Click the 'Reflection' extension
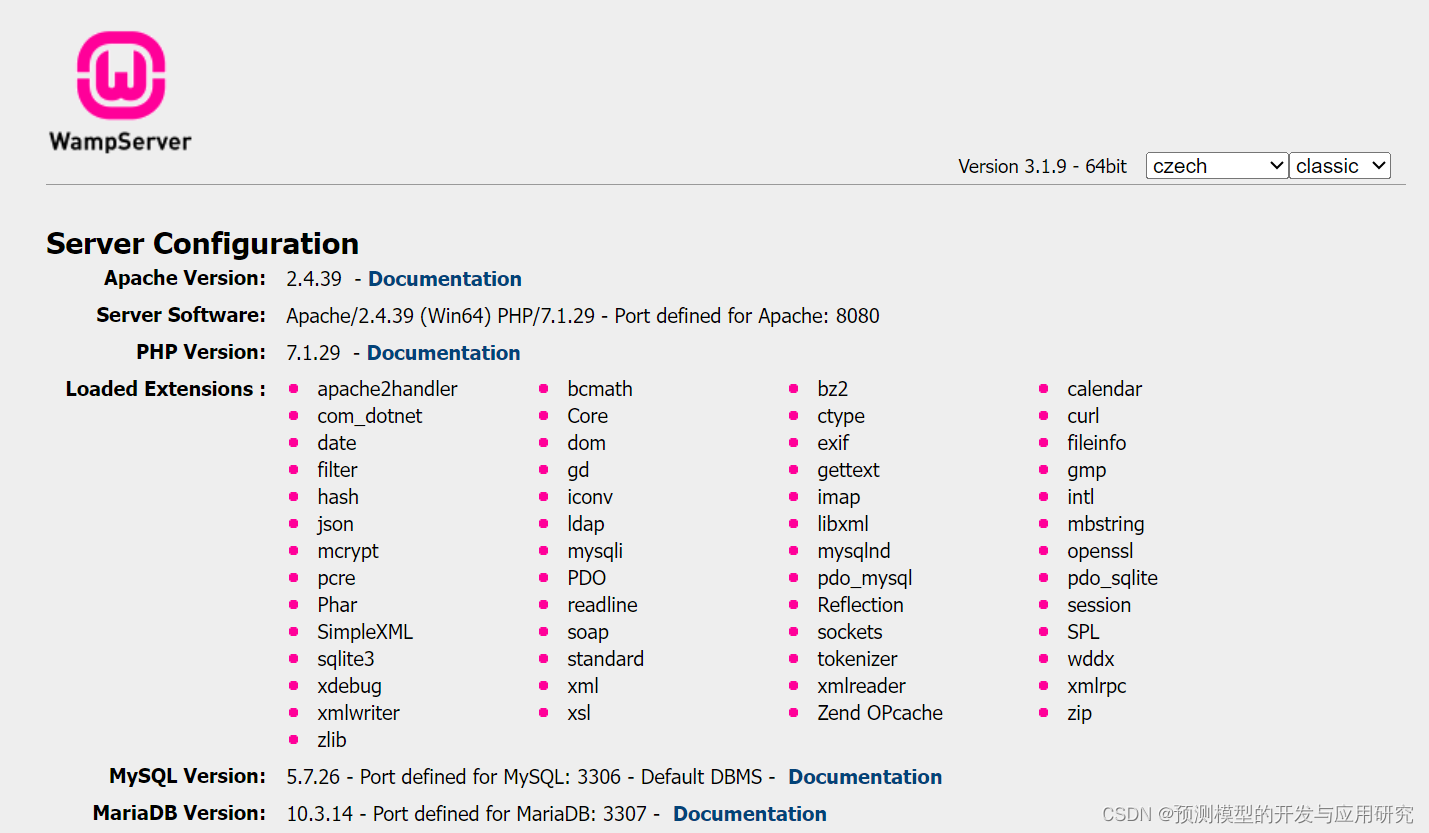Screen dimensions: 1429x833 coord(860,605)
